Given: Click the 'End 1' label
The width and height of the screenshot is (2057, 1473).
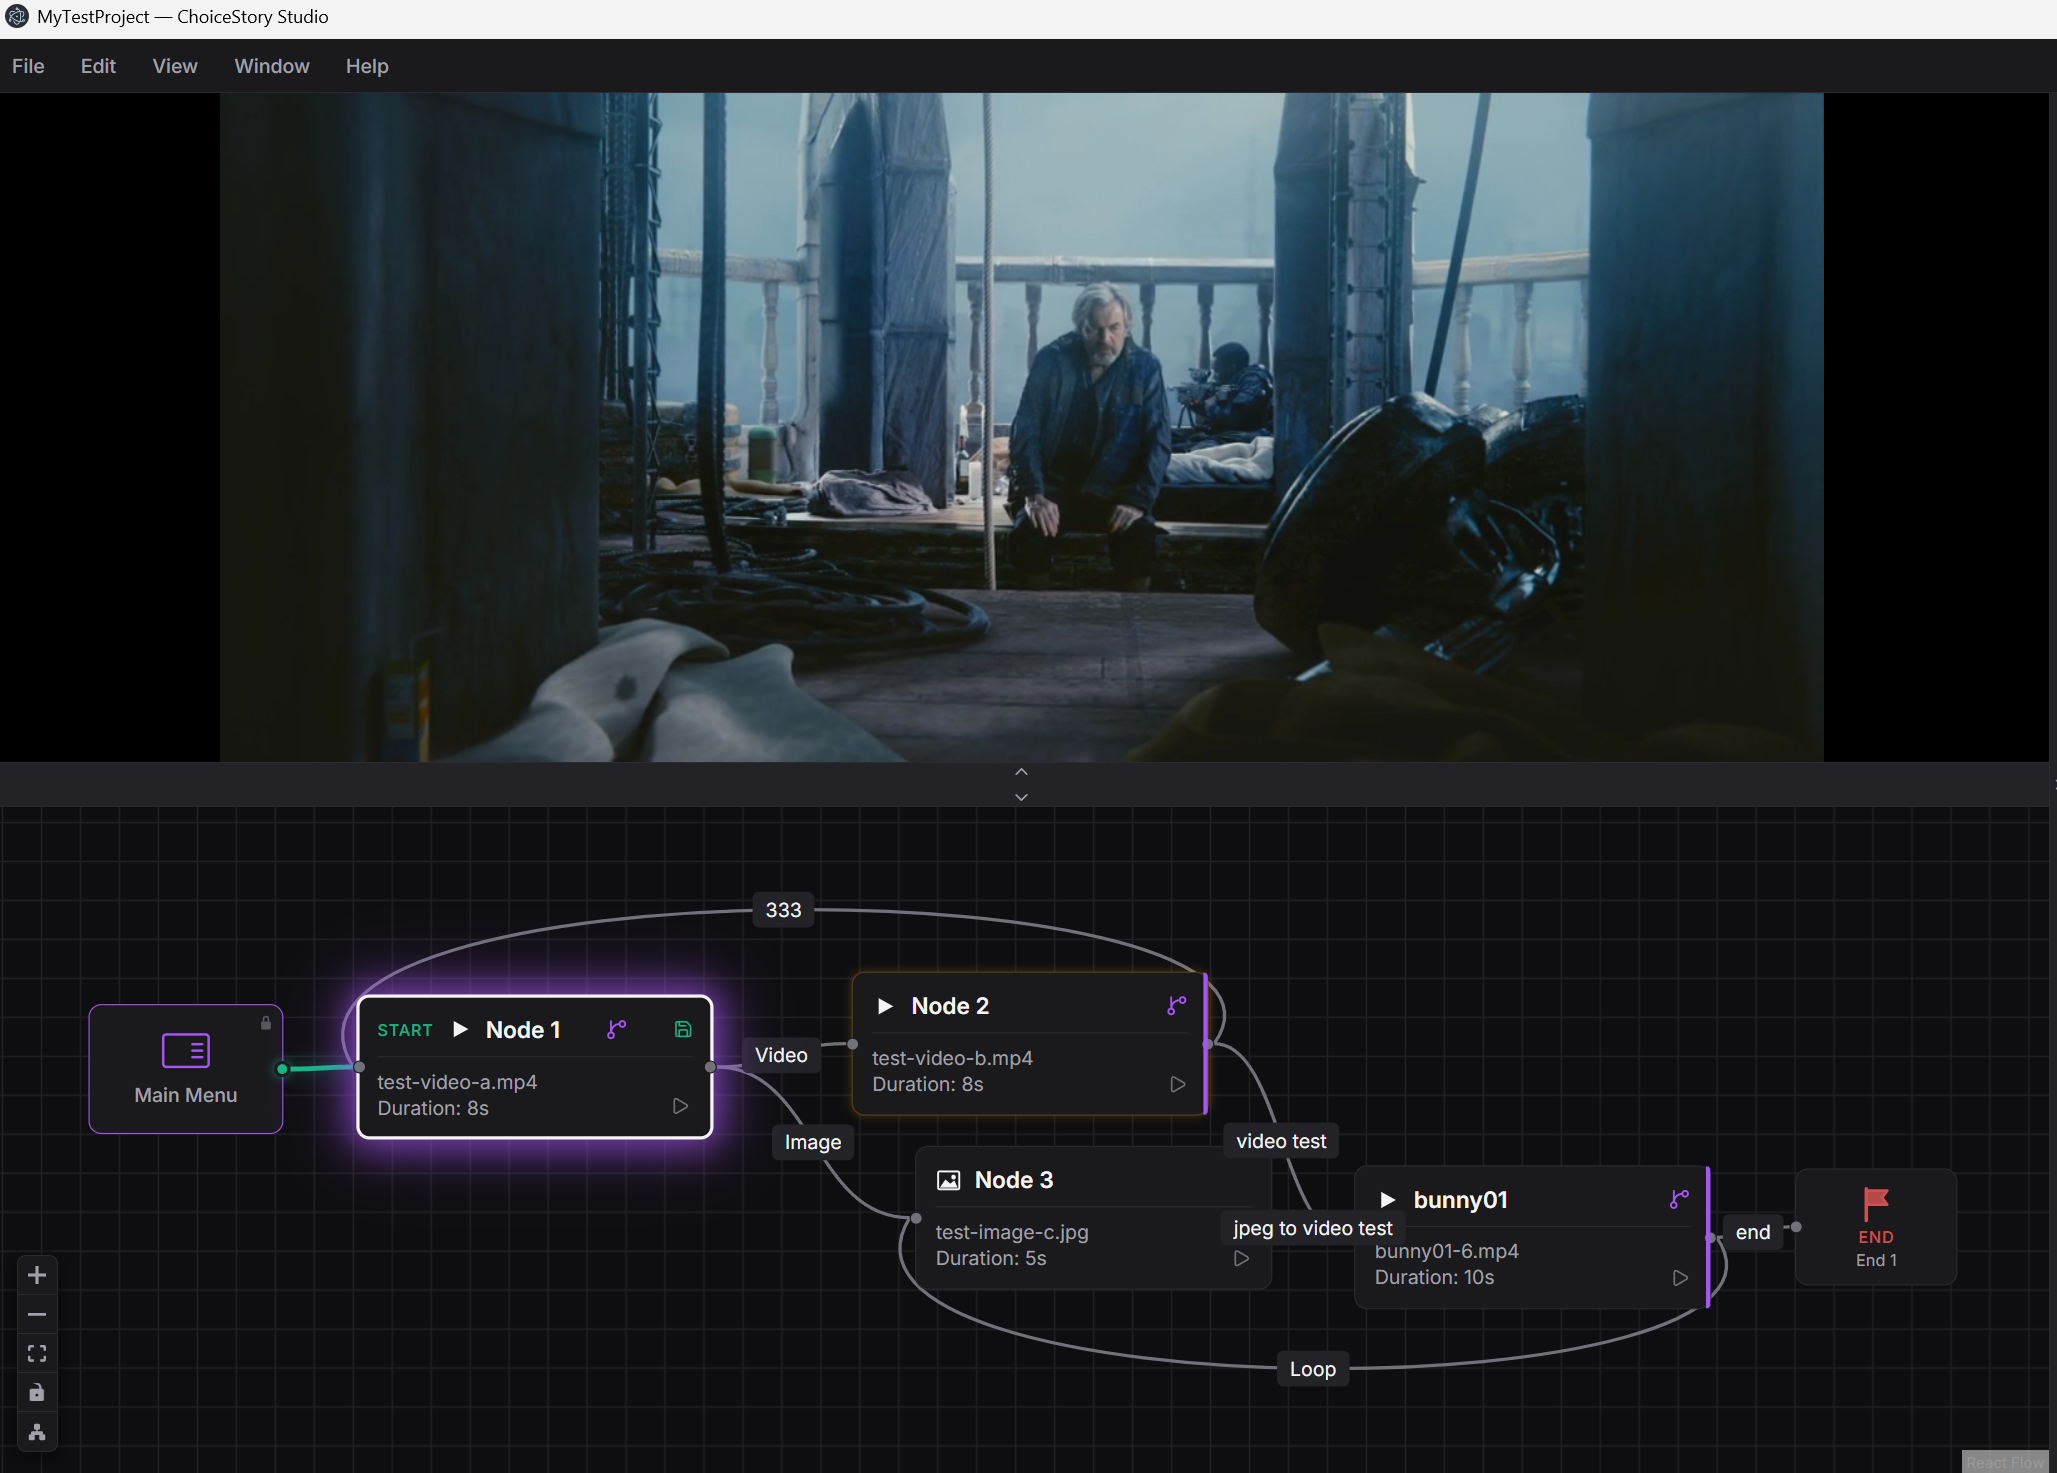Looking at the screenshot, I should point(1876,1260).
